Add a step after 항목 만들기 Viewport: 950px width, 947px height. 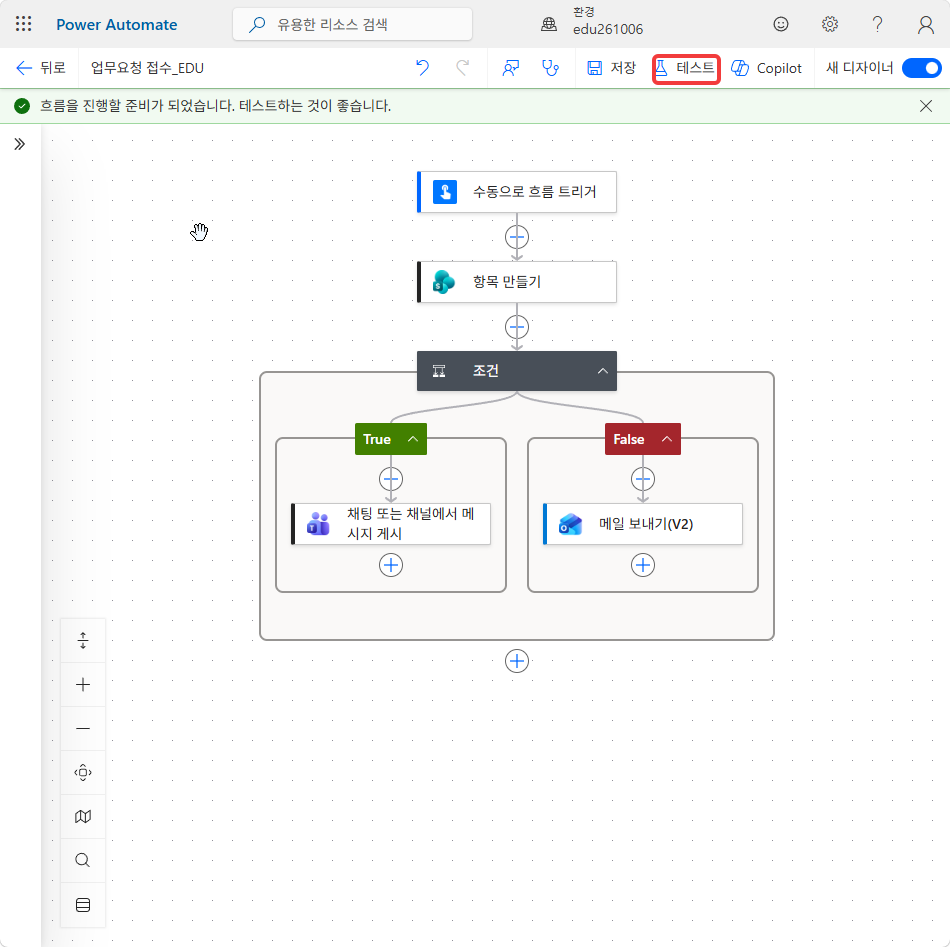click(517, 327)
